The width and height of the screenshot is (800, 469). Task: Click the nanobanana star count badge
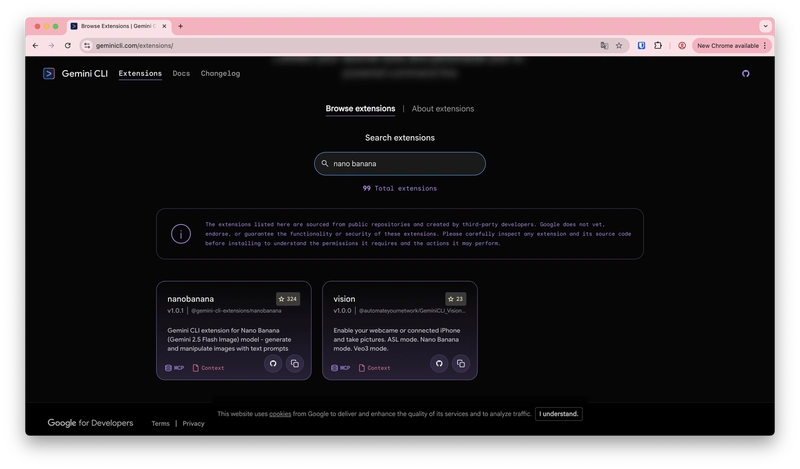pyautogui.click(x=288, y=299)
